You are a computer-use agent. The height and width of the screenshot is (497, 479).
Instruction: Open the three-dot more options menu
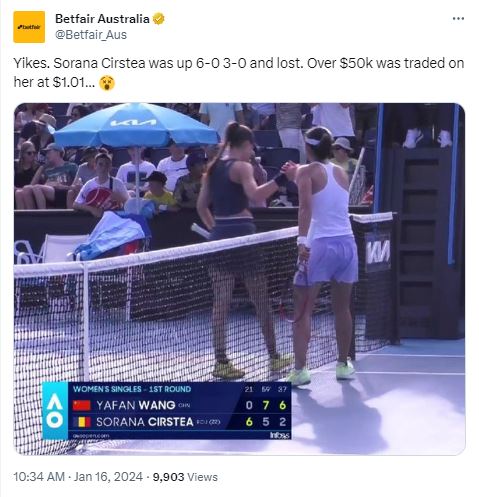(x=458, y=19)
